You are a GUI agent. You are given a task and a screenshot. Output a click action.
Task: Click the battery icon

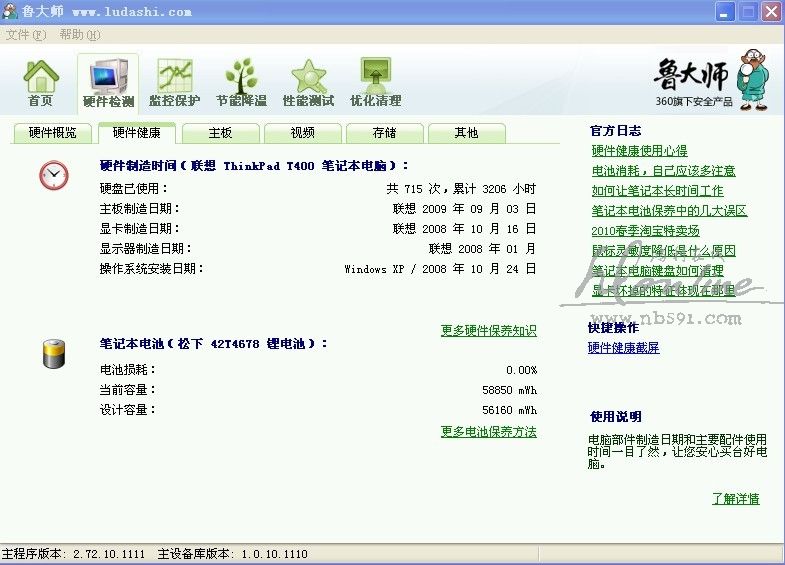click(54, 354)
